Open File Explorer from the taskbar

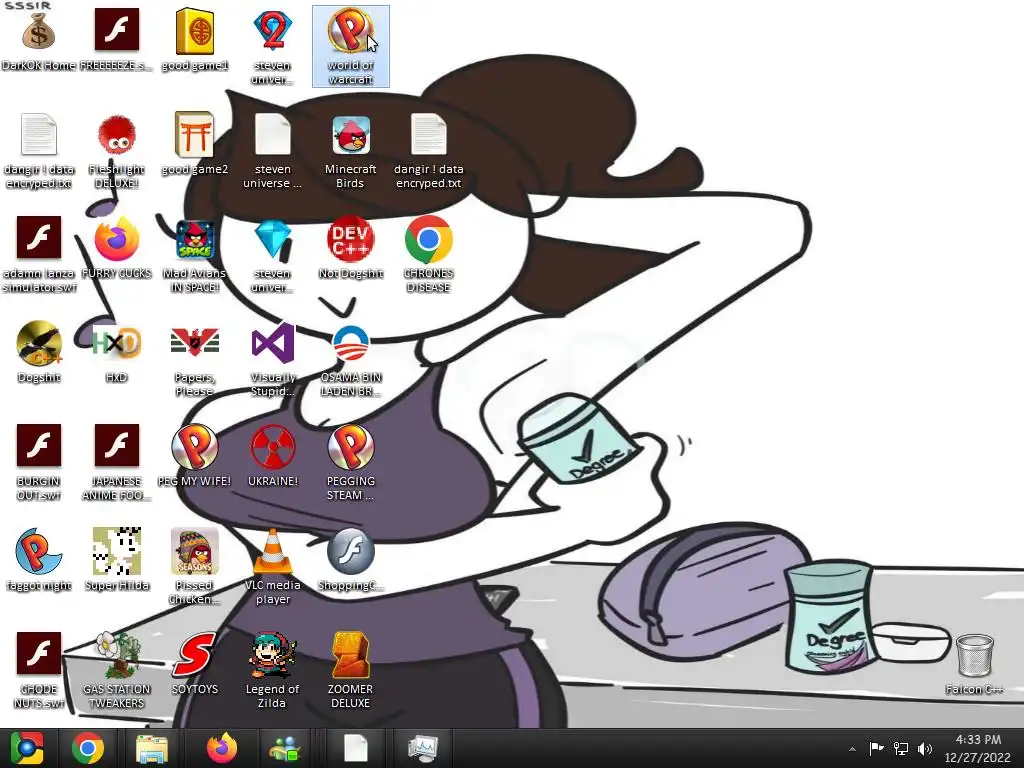[152, 748]
